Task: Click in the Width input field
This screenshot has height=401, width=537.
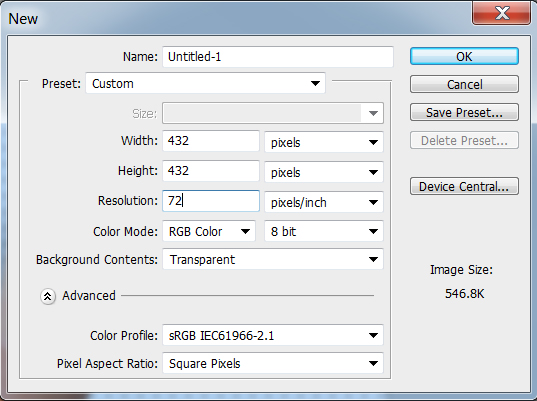Action: [211, 141]
